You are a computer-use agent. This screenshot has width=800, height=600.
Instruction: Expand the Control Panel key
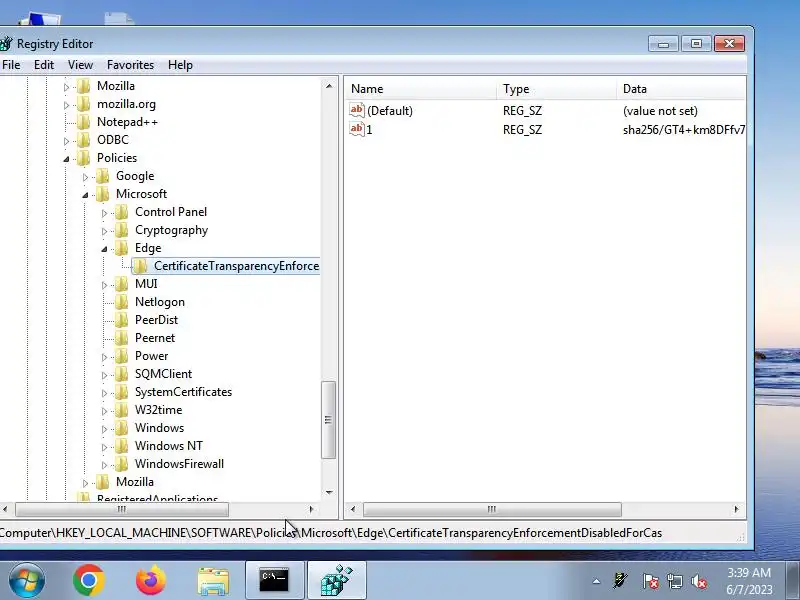pyautogui.click(x=104, y=213)
